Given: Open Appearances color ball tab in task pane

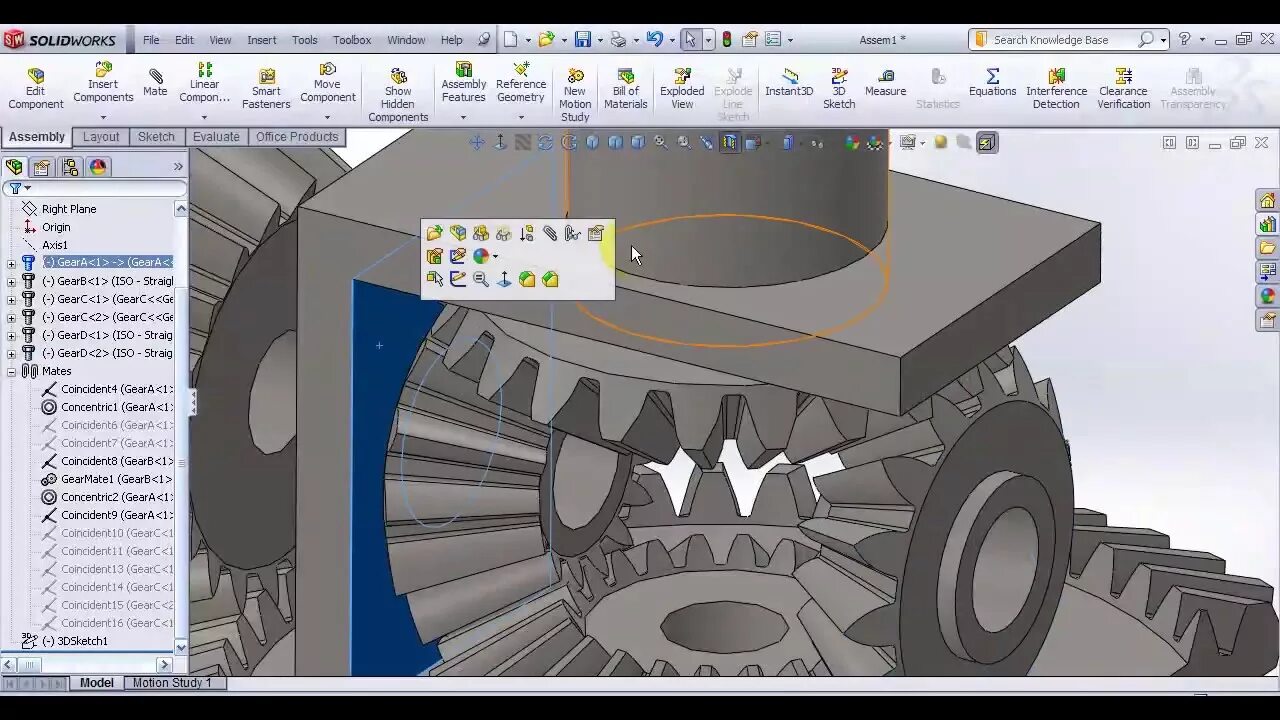Looking at the screenshot, I should [1268, 296].
